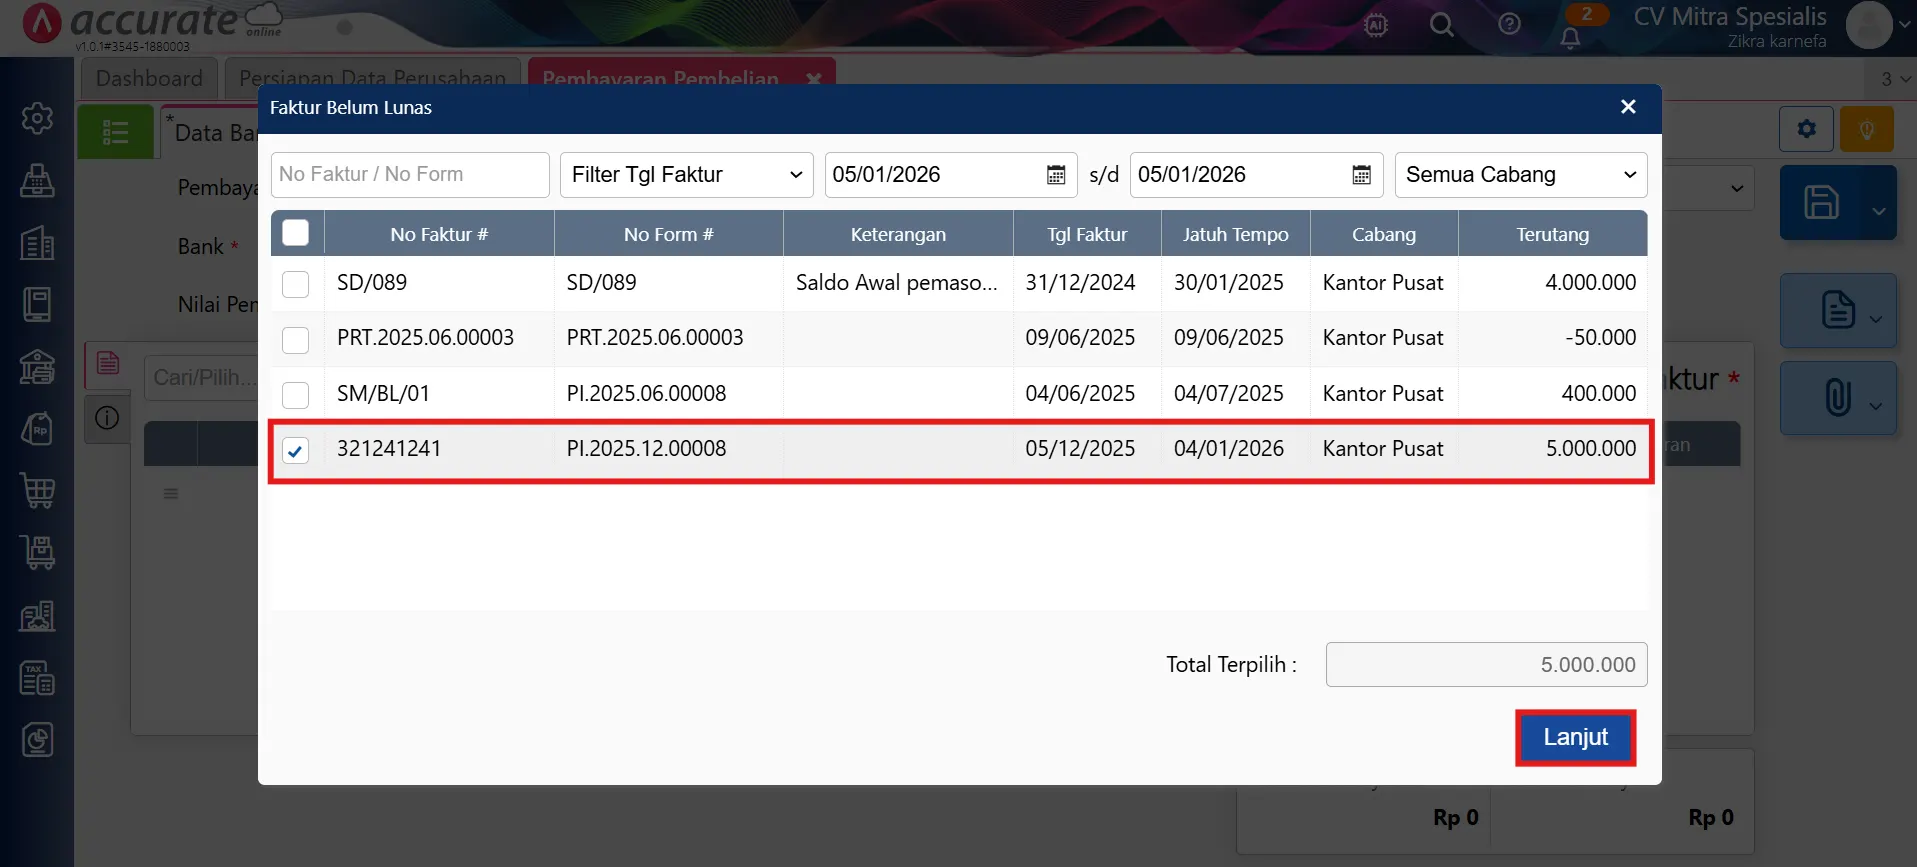Switch to the Dashboard tab
1917x867 pixels.
click(x=149, y=78)
